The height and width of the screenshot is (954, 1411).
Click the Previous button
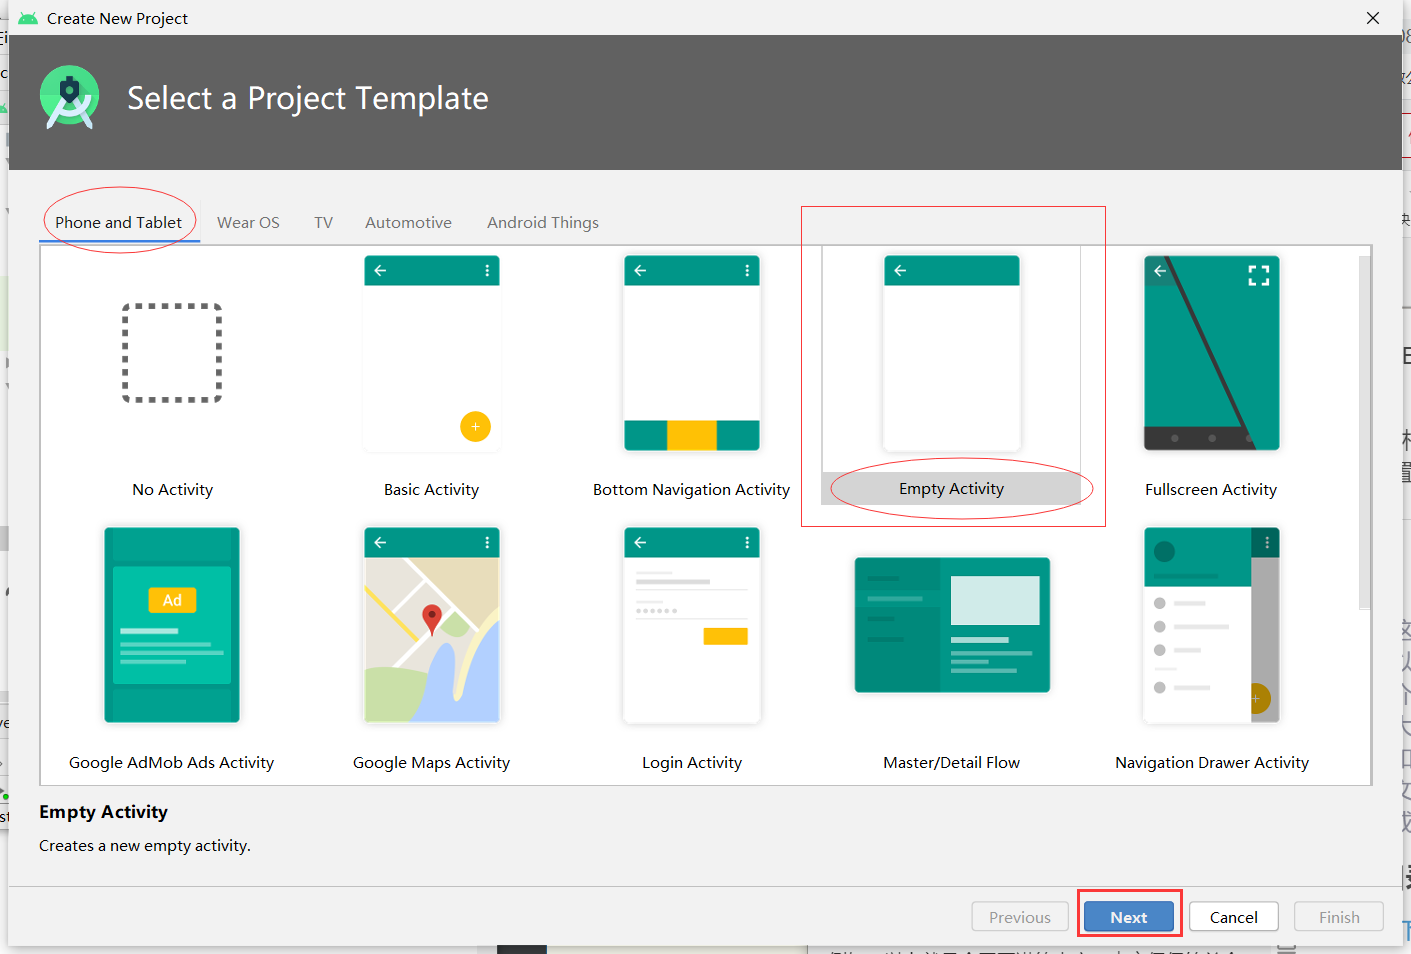point(1020,917)
